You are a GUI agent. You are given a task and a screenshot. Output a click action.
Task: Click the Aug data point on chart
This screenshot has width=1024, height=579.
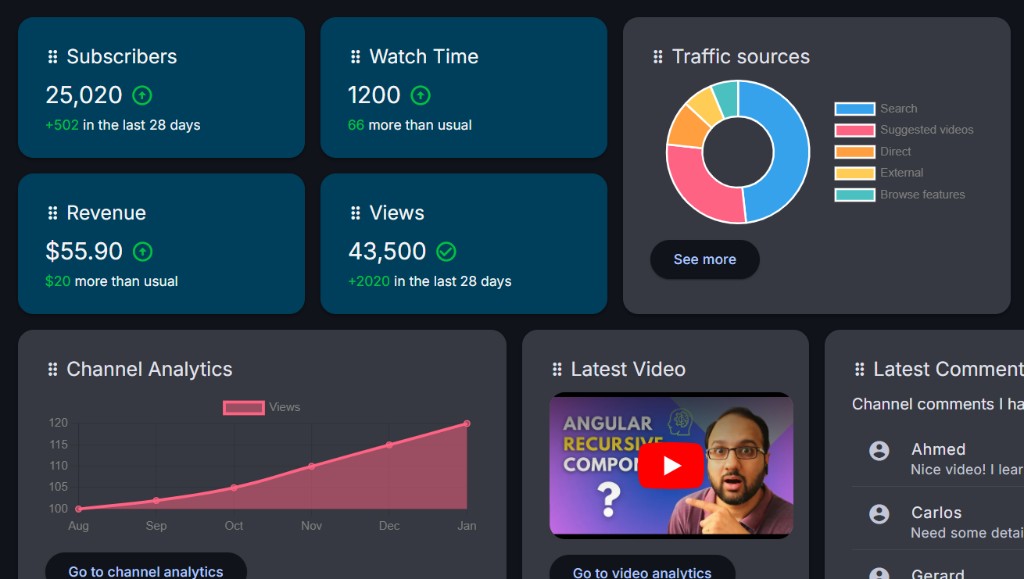[x=78, y=509]
